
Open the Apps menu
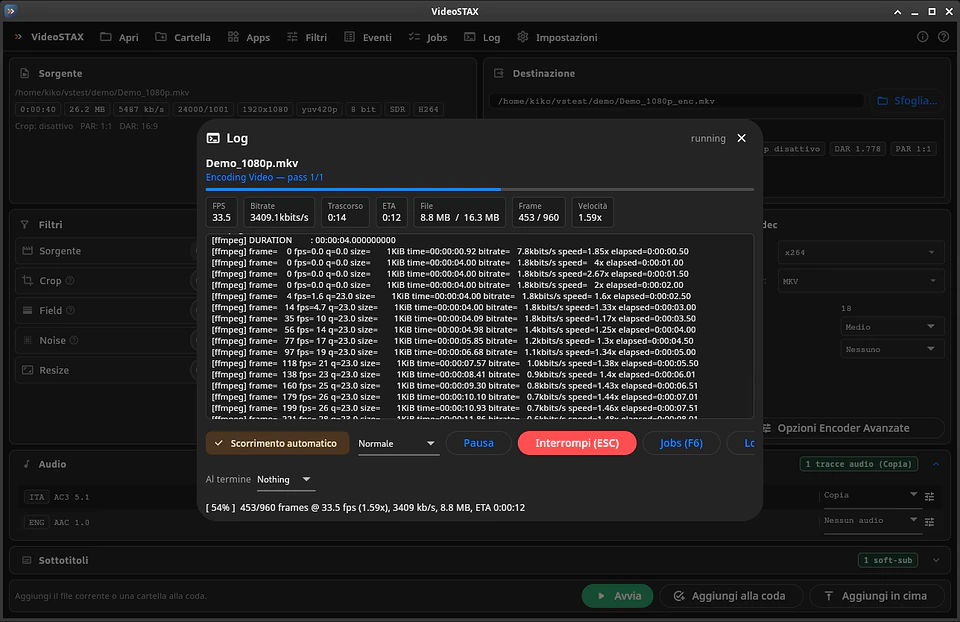pos(249,37)
